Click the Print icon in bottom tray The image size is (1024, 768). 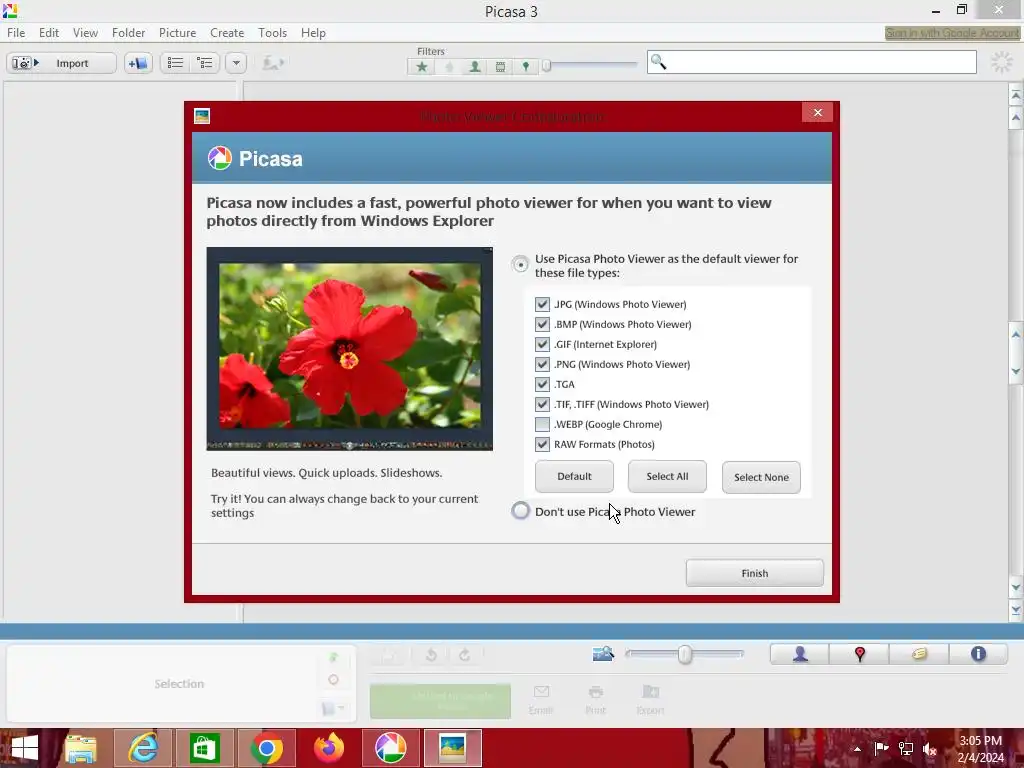(595, 699)
